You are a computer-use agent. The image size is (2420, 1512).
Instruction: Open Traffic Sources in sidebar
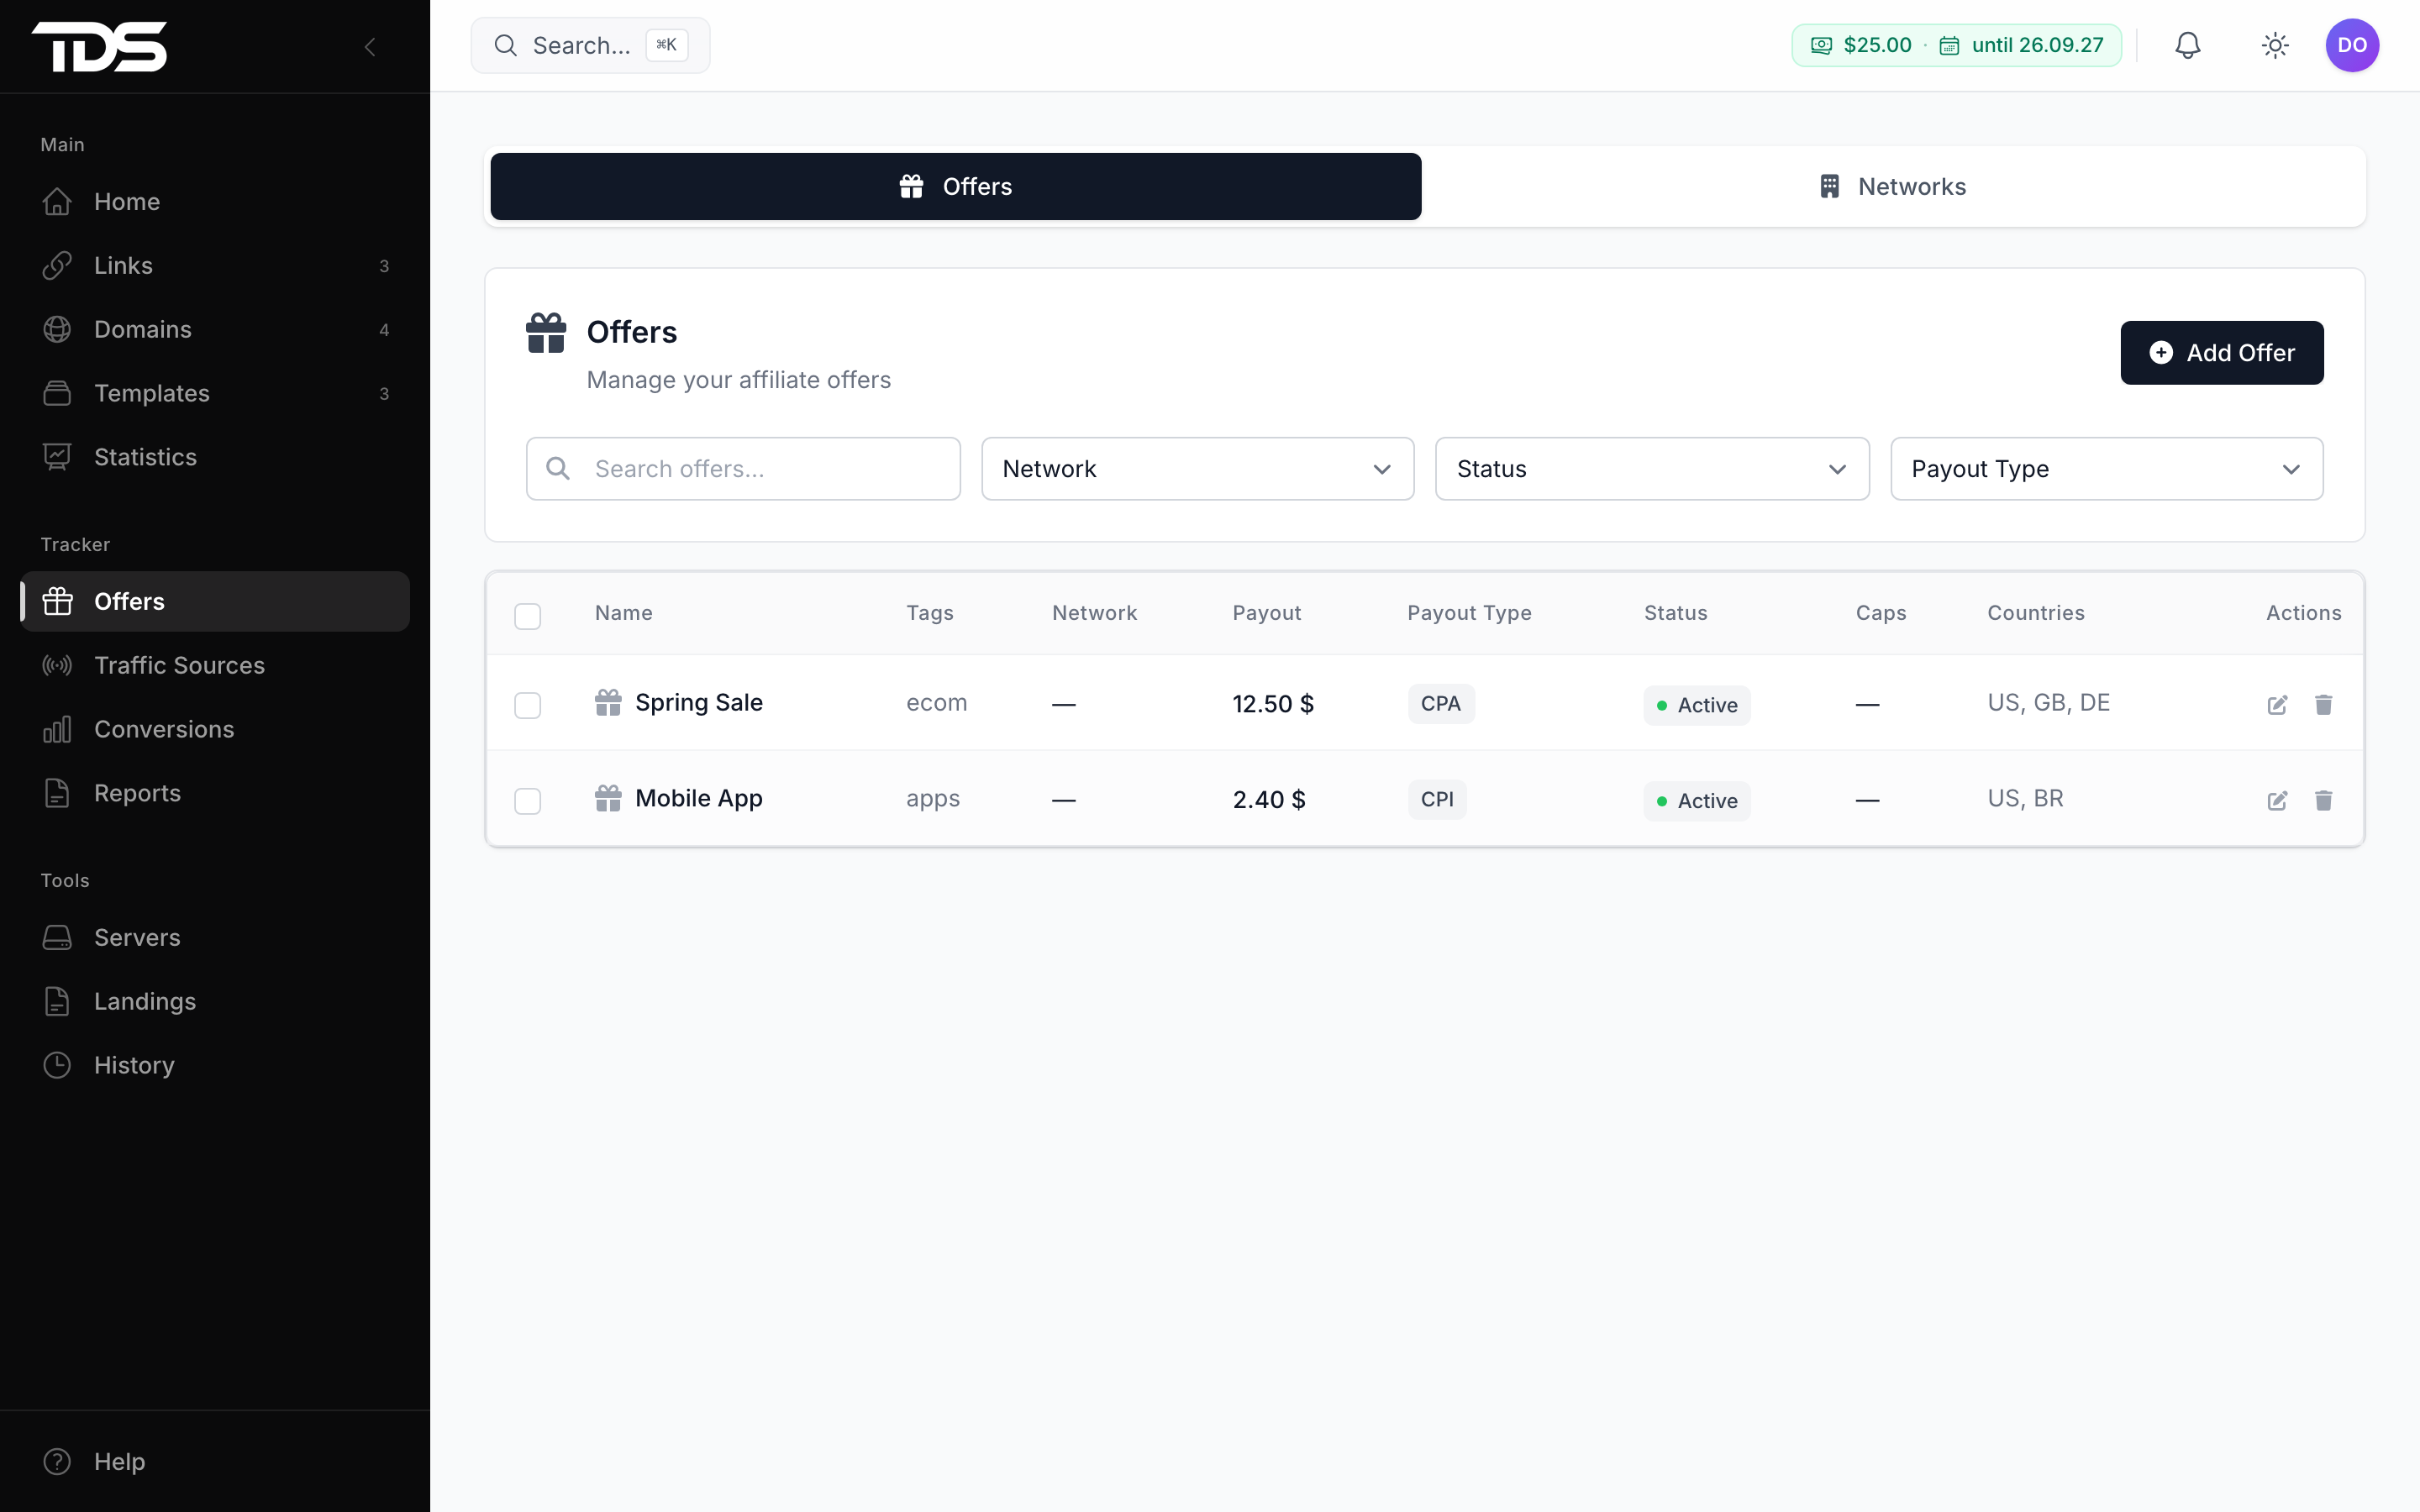[215, 665]
